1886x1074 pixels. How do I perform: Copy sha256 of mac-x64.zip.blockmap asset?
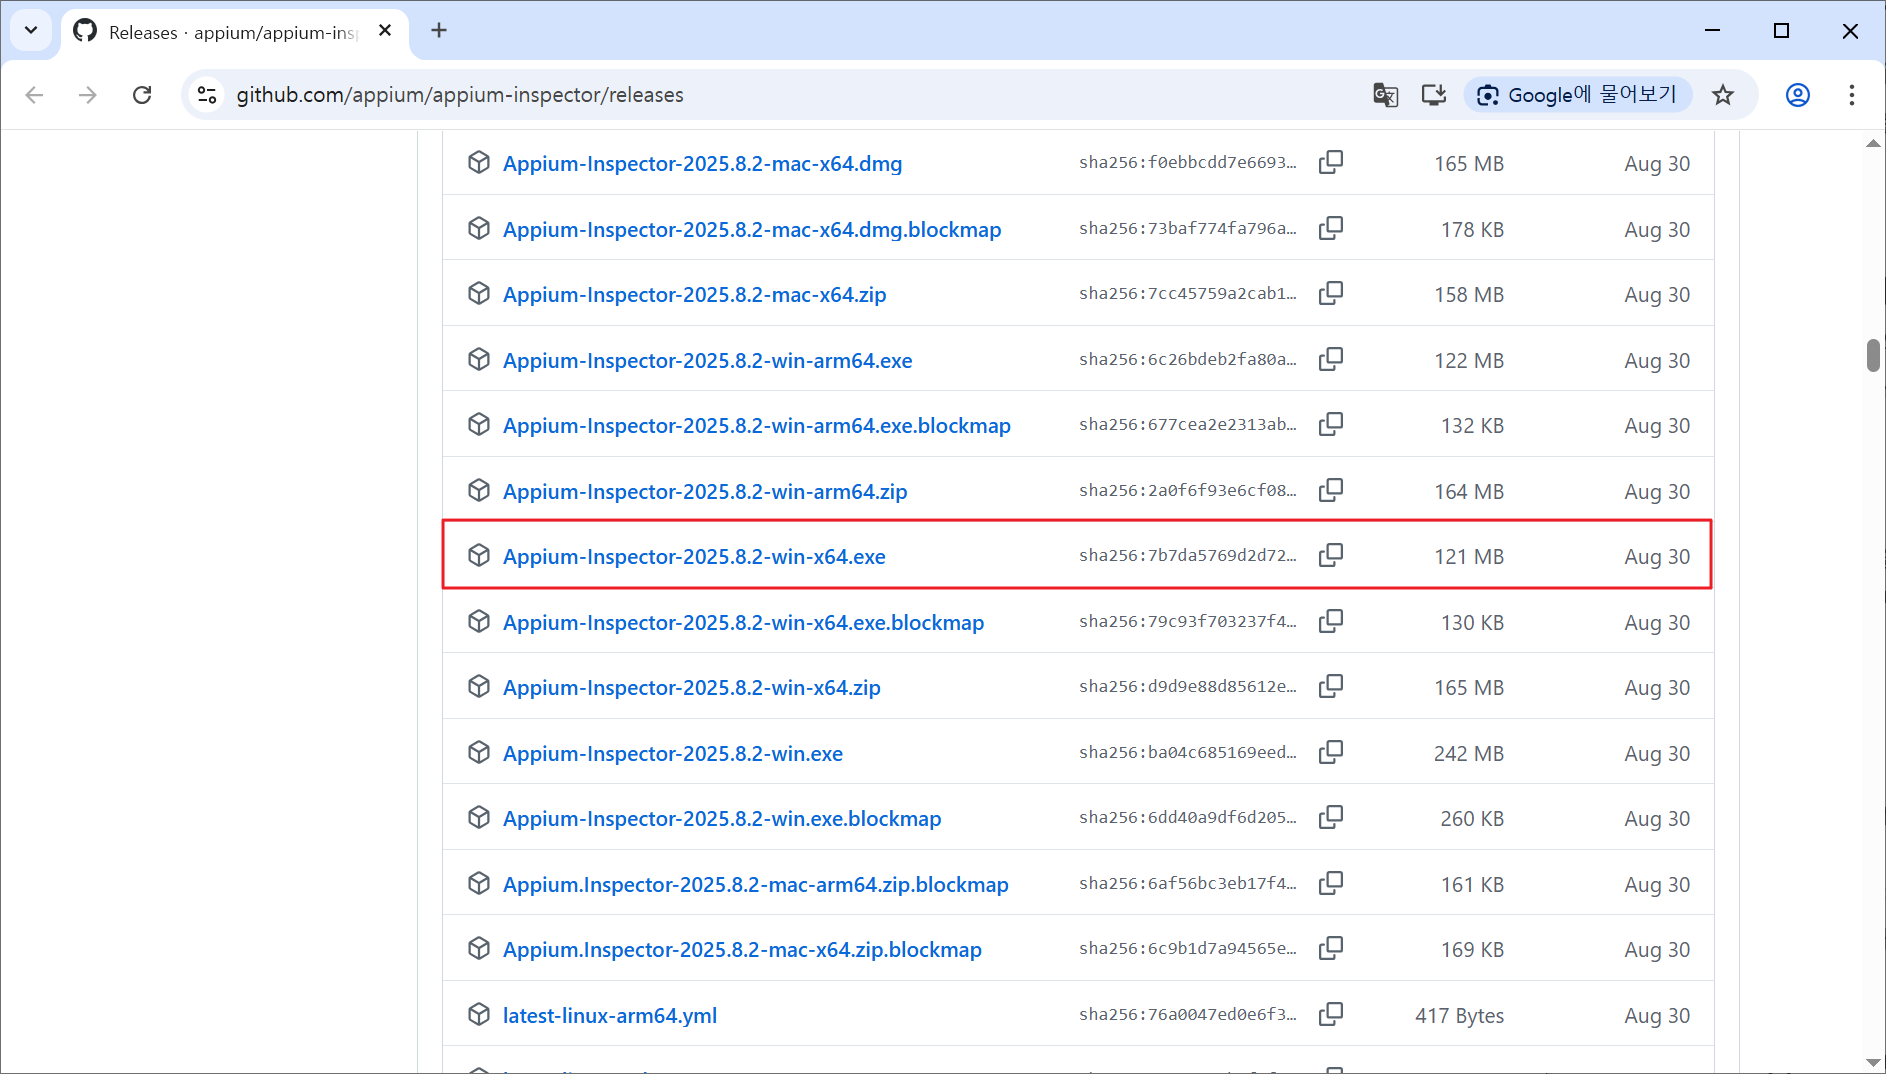click(1330, 948)
